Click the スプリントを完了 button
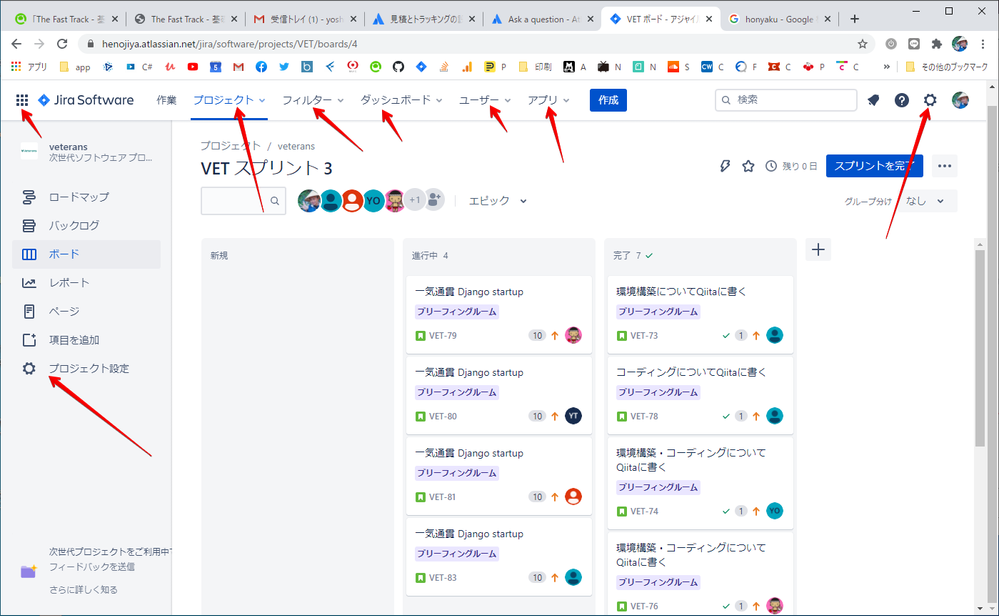 pyautogui.click(x=875, y=166)
